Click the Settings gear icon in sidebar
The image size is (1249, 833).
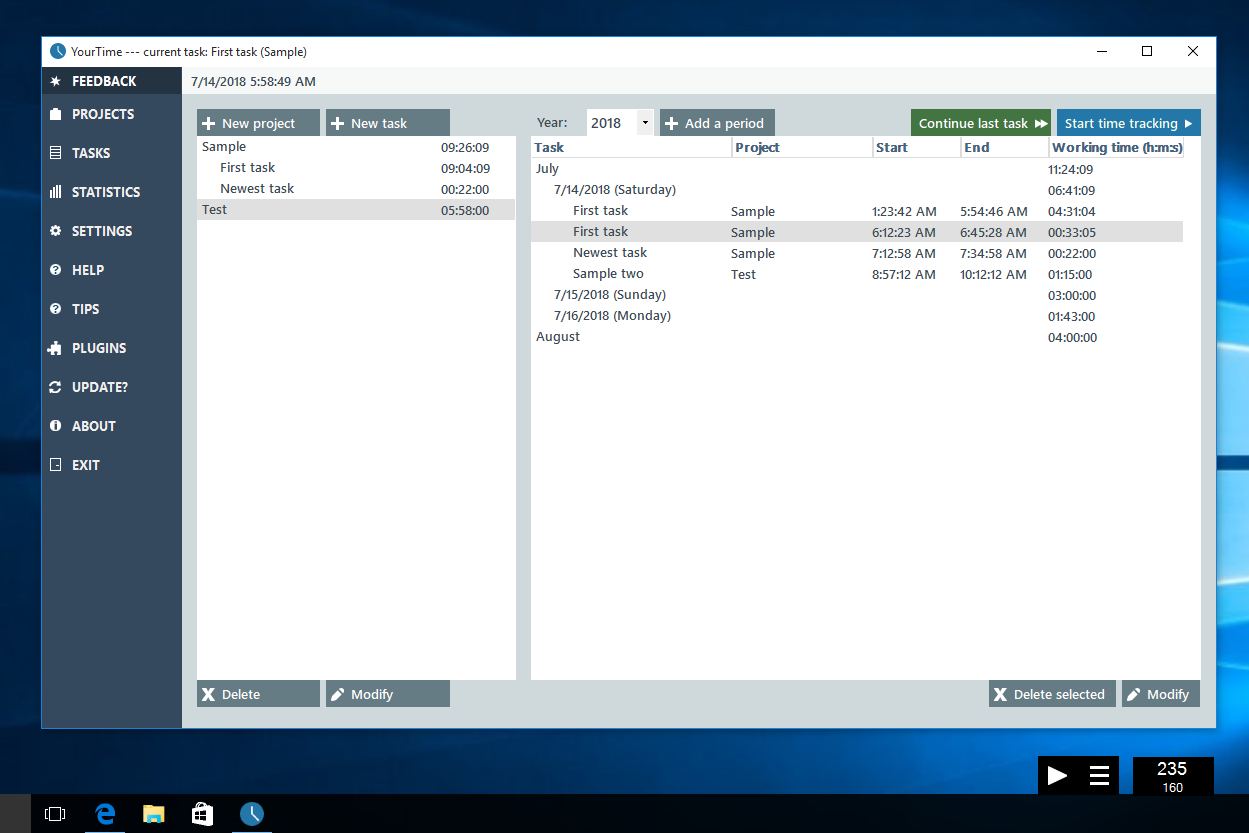coord(56,231)
